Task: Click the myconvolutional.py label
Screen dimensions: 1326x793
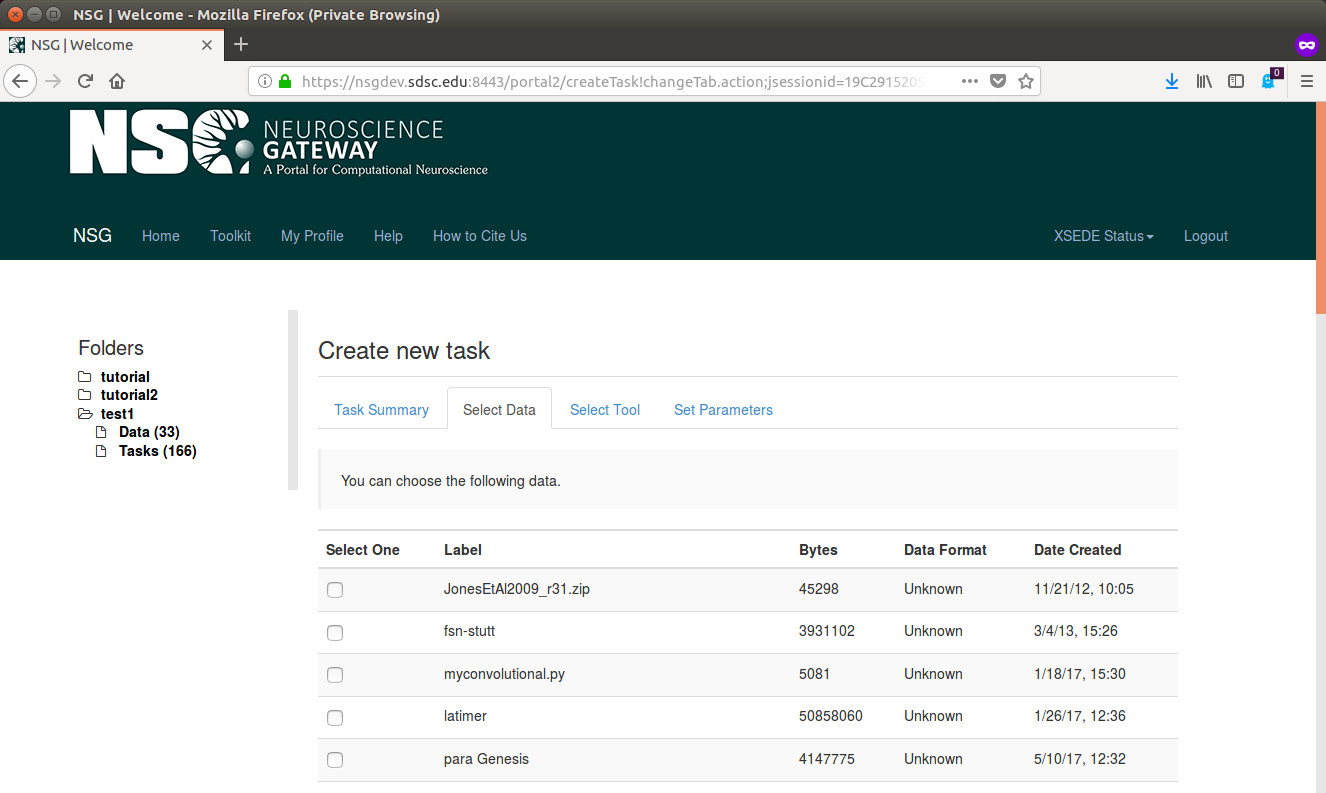Action: (504, 674)
